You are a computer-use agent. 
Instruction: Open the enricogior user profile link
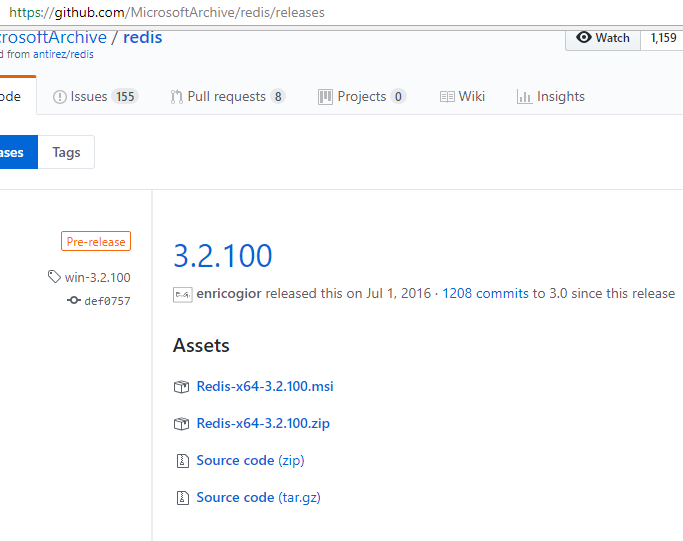point(229,294)
